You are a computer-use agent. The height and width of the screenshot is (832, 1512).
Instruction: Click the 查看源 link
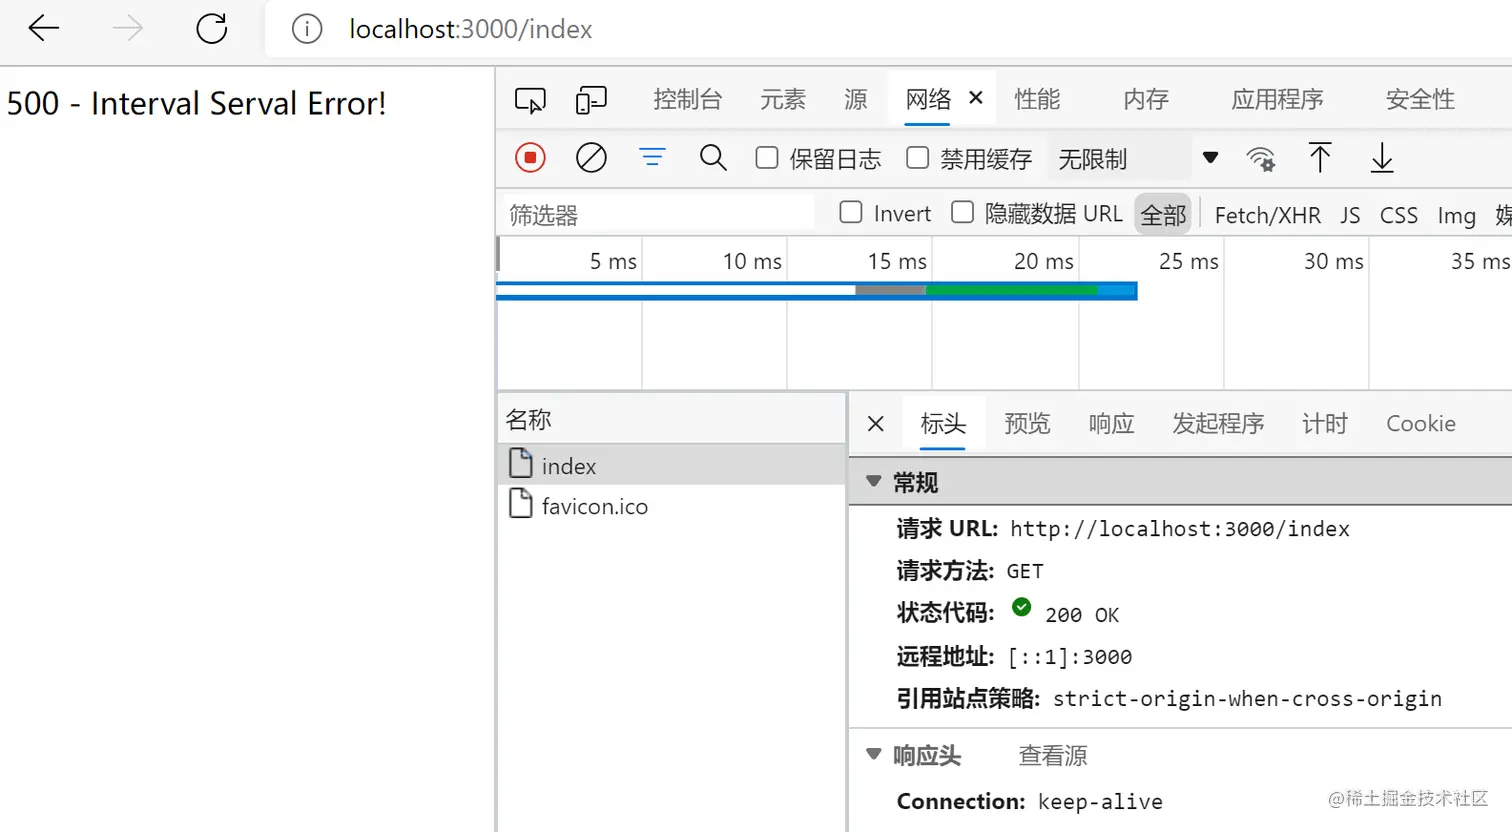(1052, 755)
